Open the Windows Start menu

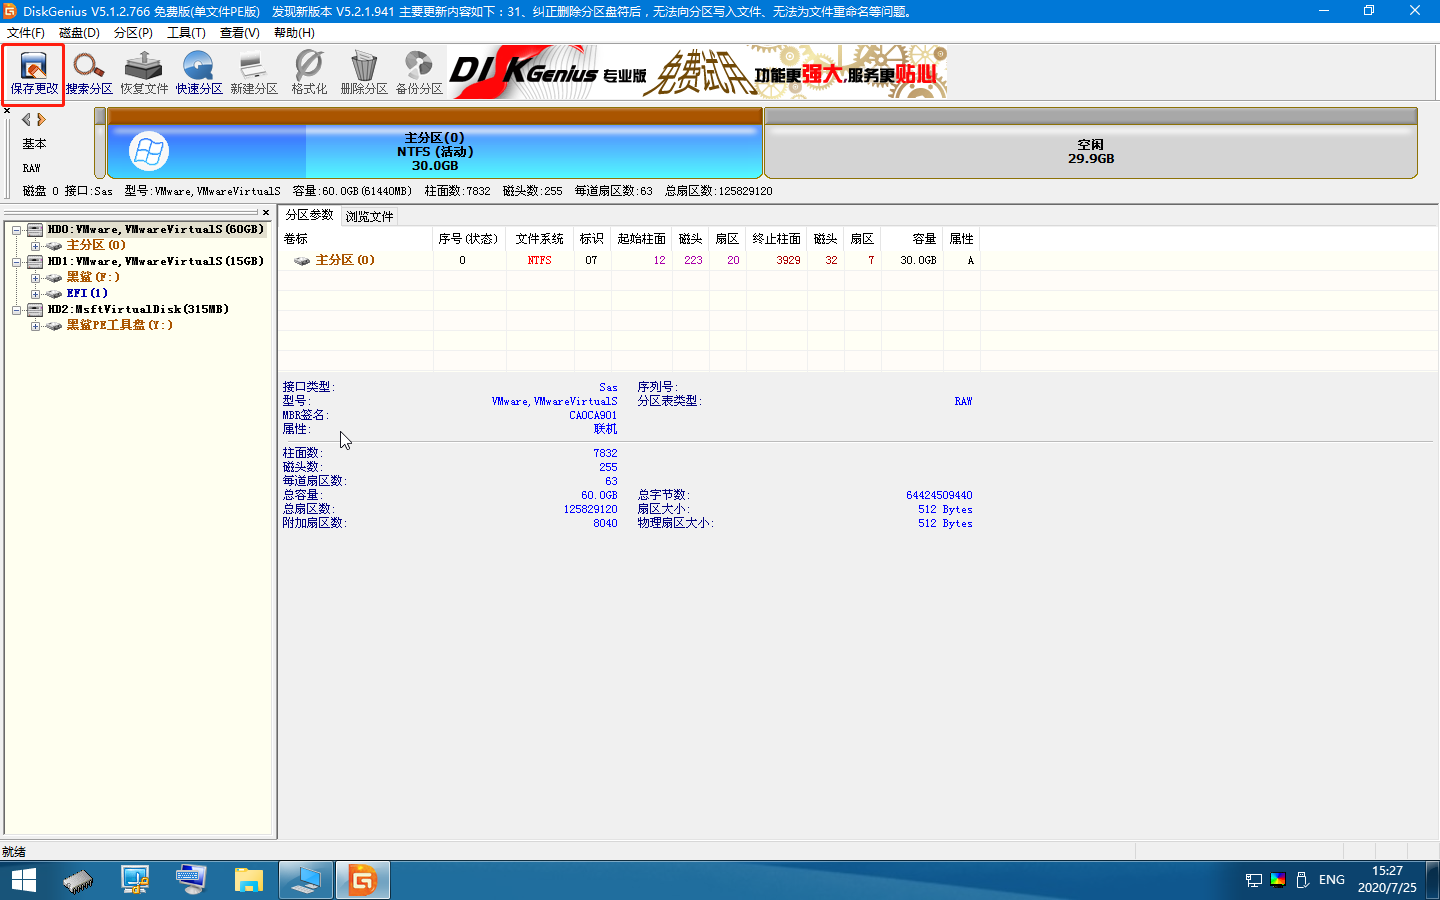tap(23, 880)
